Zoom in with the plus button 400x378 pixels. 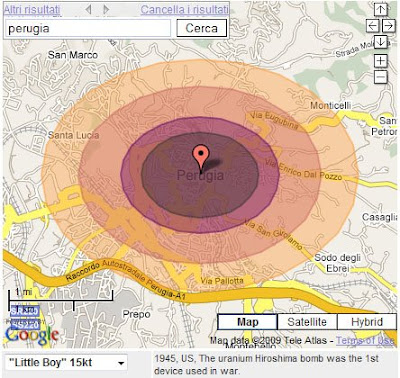click(x=380, y=61)
